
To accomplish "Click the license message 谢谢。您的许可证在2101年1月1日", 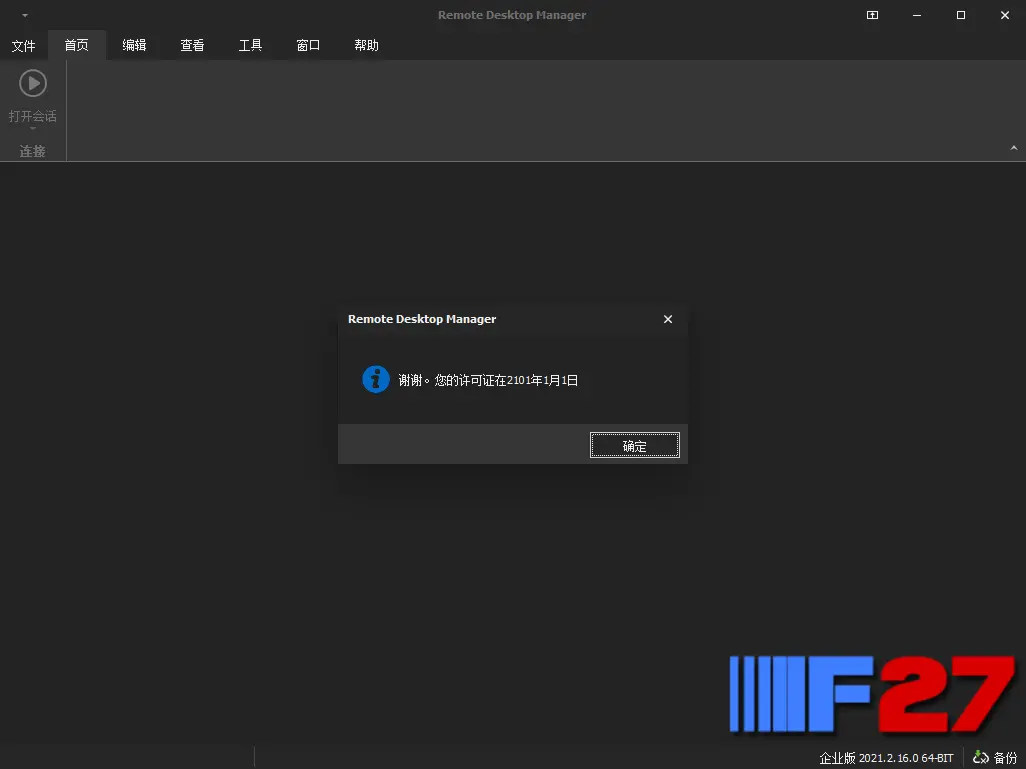I will 488,380.
